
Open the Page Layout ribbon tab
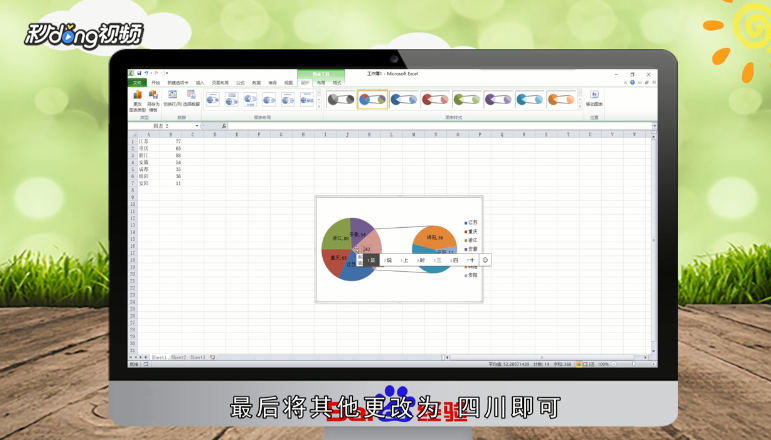pos(220,83)
